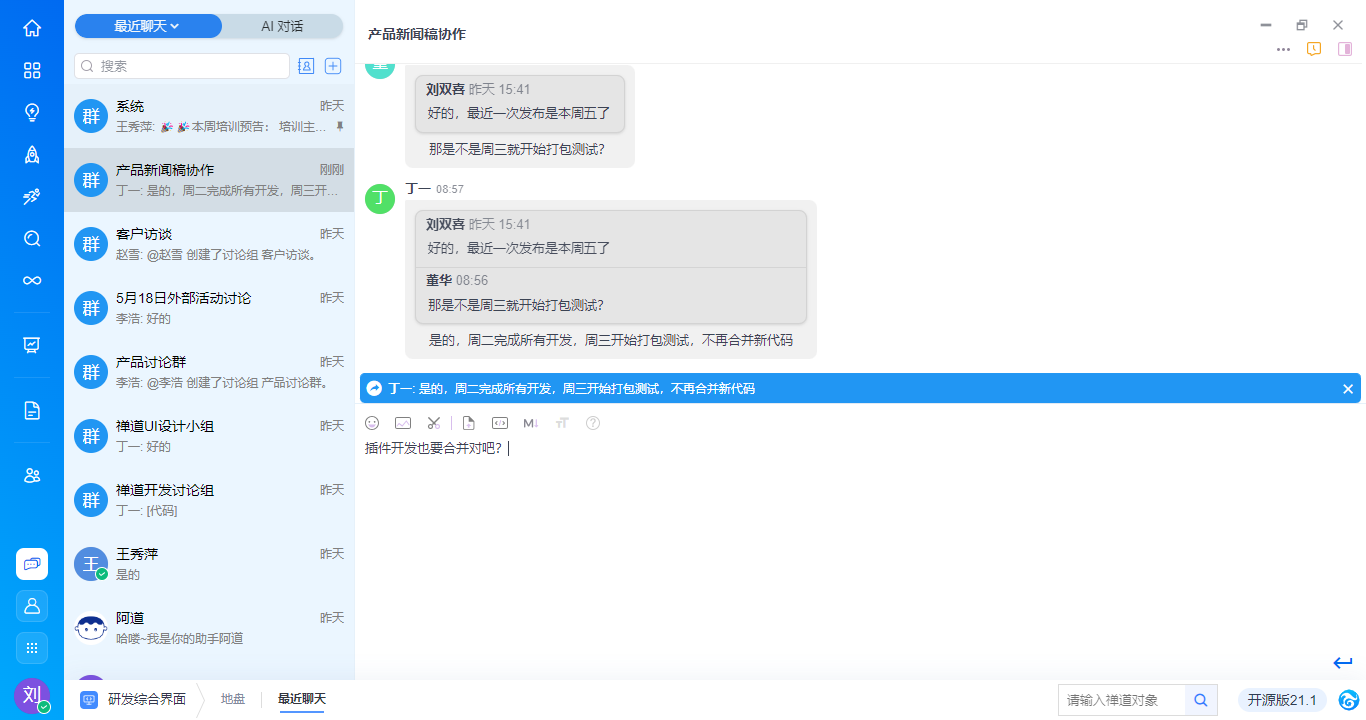Click the font size TT icon
The height and width of the screenshot is (720, 1366).
coord(562,423)
